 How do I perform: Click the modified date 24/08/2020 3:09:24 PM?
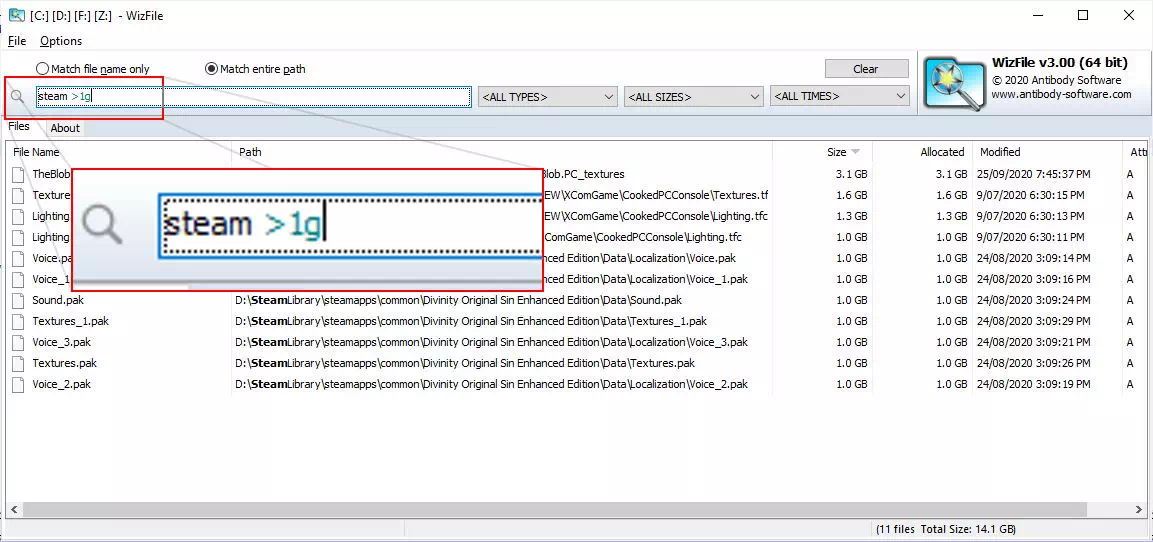pos(1034,300)
